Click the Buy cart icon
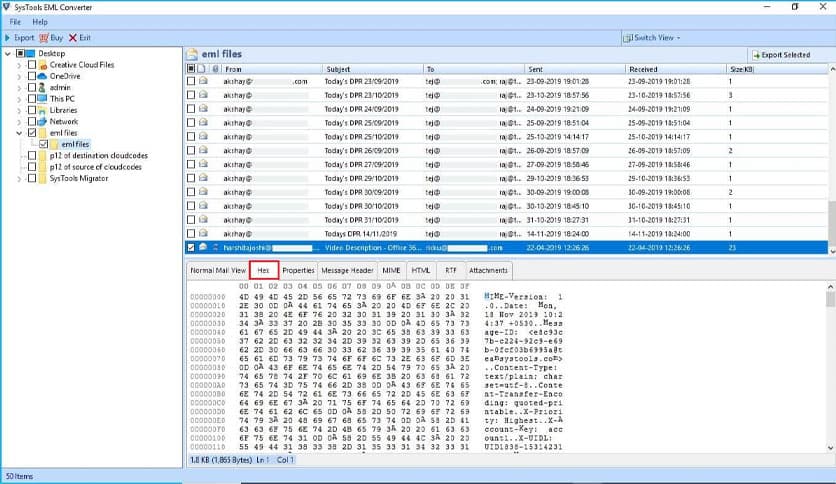Viewport: 836px width, 484px height. pyautogui.click(x=44, y=38)
